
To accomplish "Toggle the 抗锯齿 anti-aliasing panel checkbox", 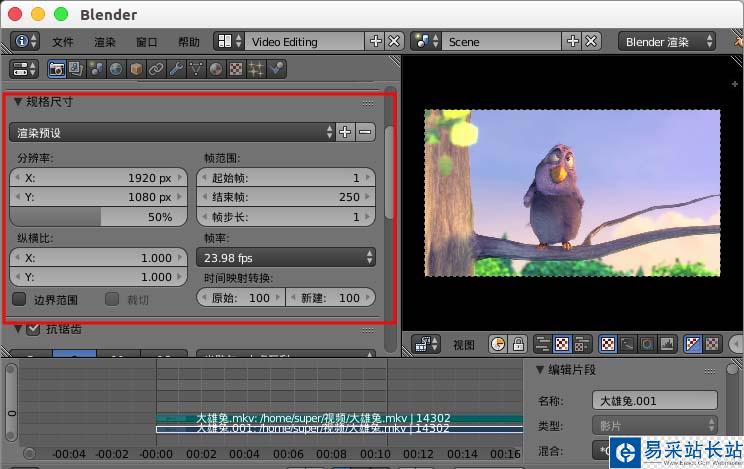I will [x=33, y=329].
